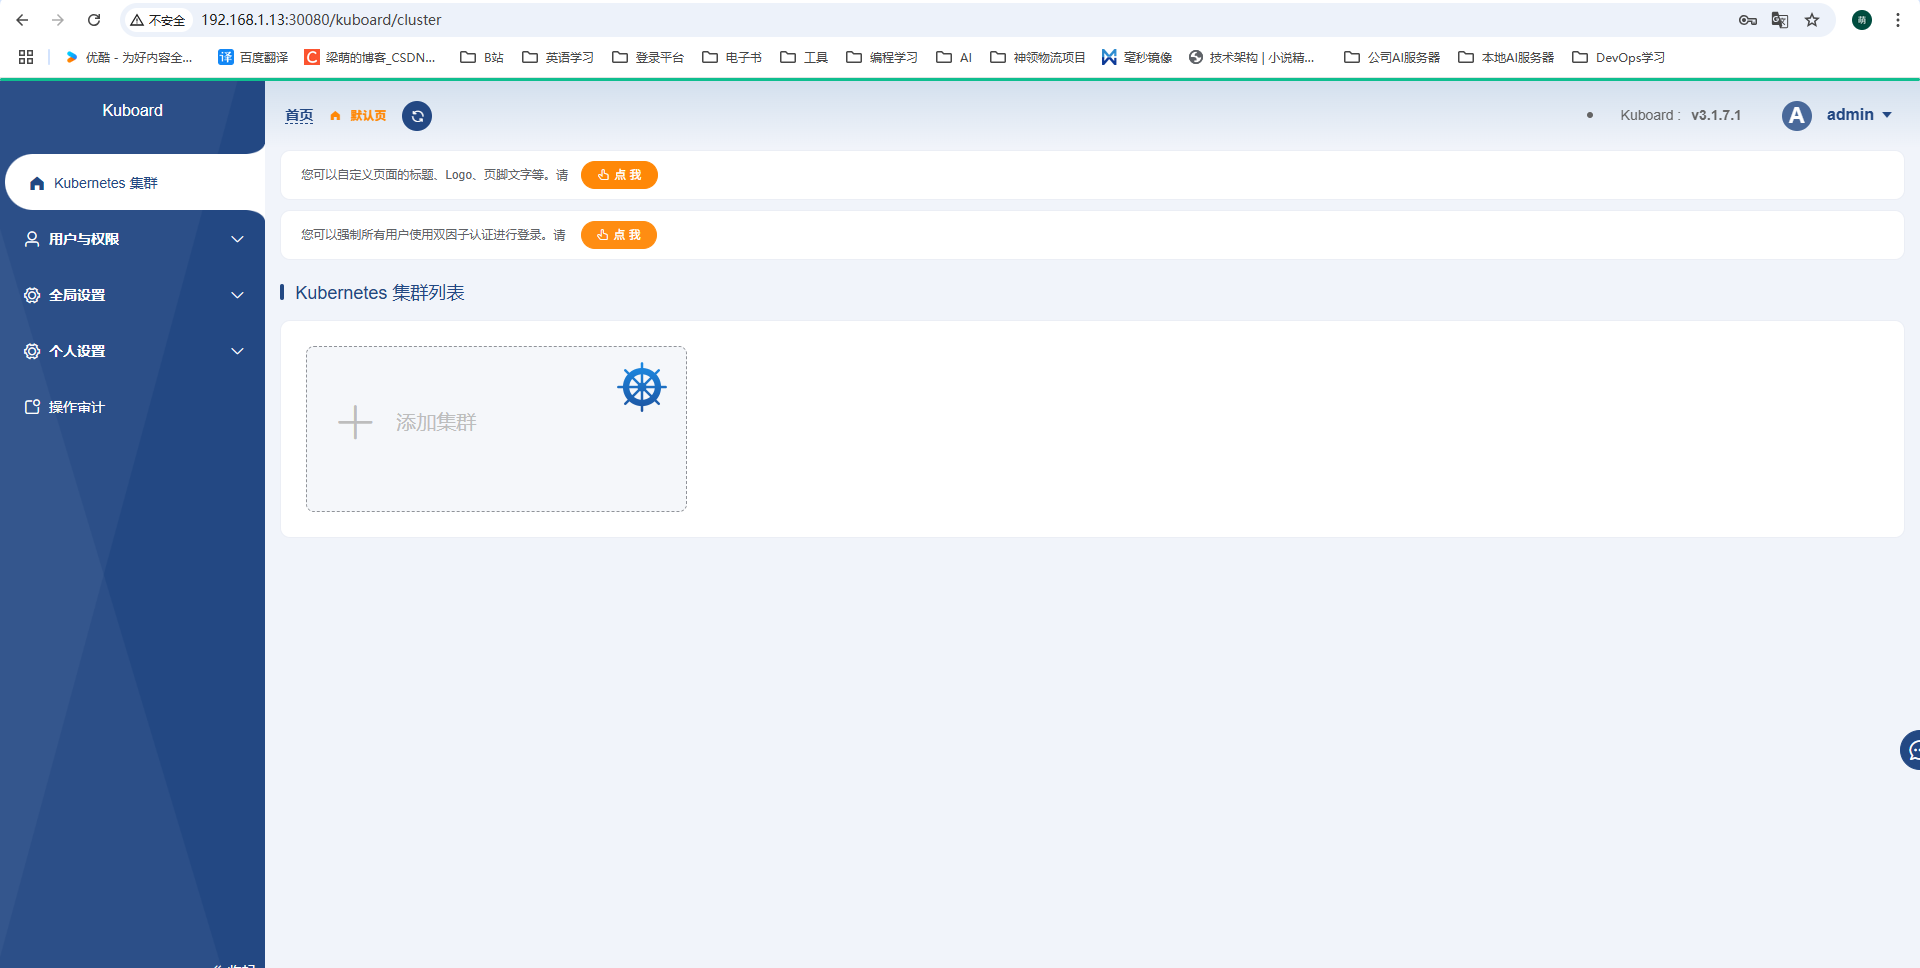Open the 个人设置 menu
This screenshot has width=1920, height=968.
coord(132,351)
